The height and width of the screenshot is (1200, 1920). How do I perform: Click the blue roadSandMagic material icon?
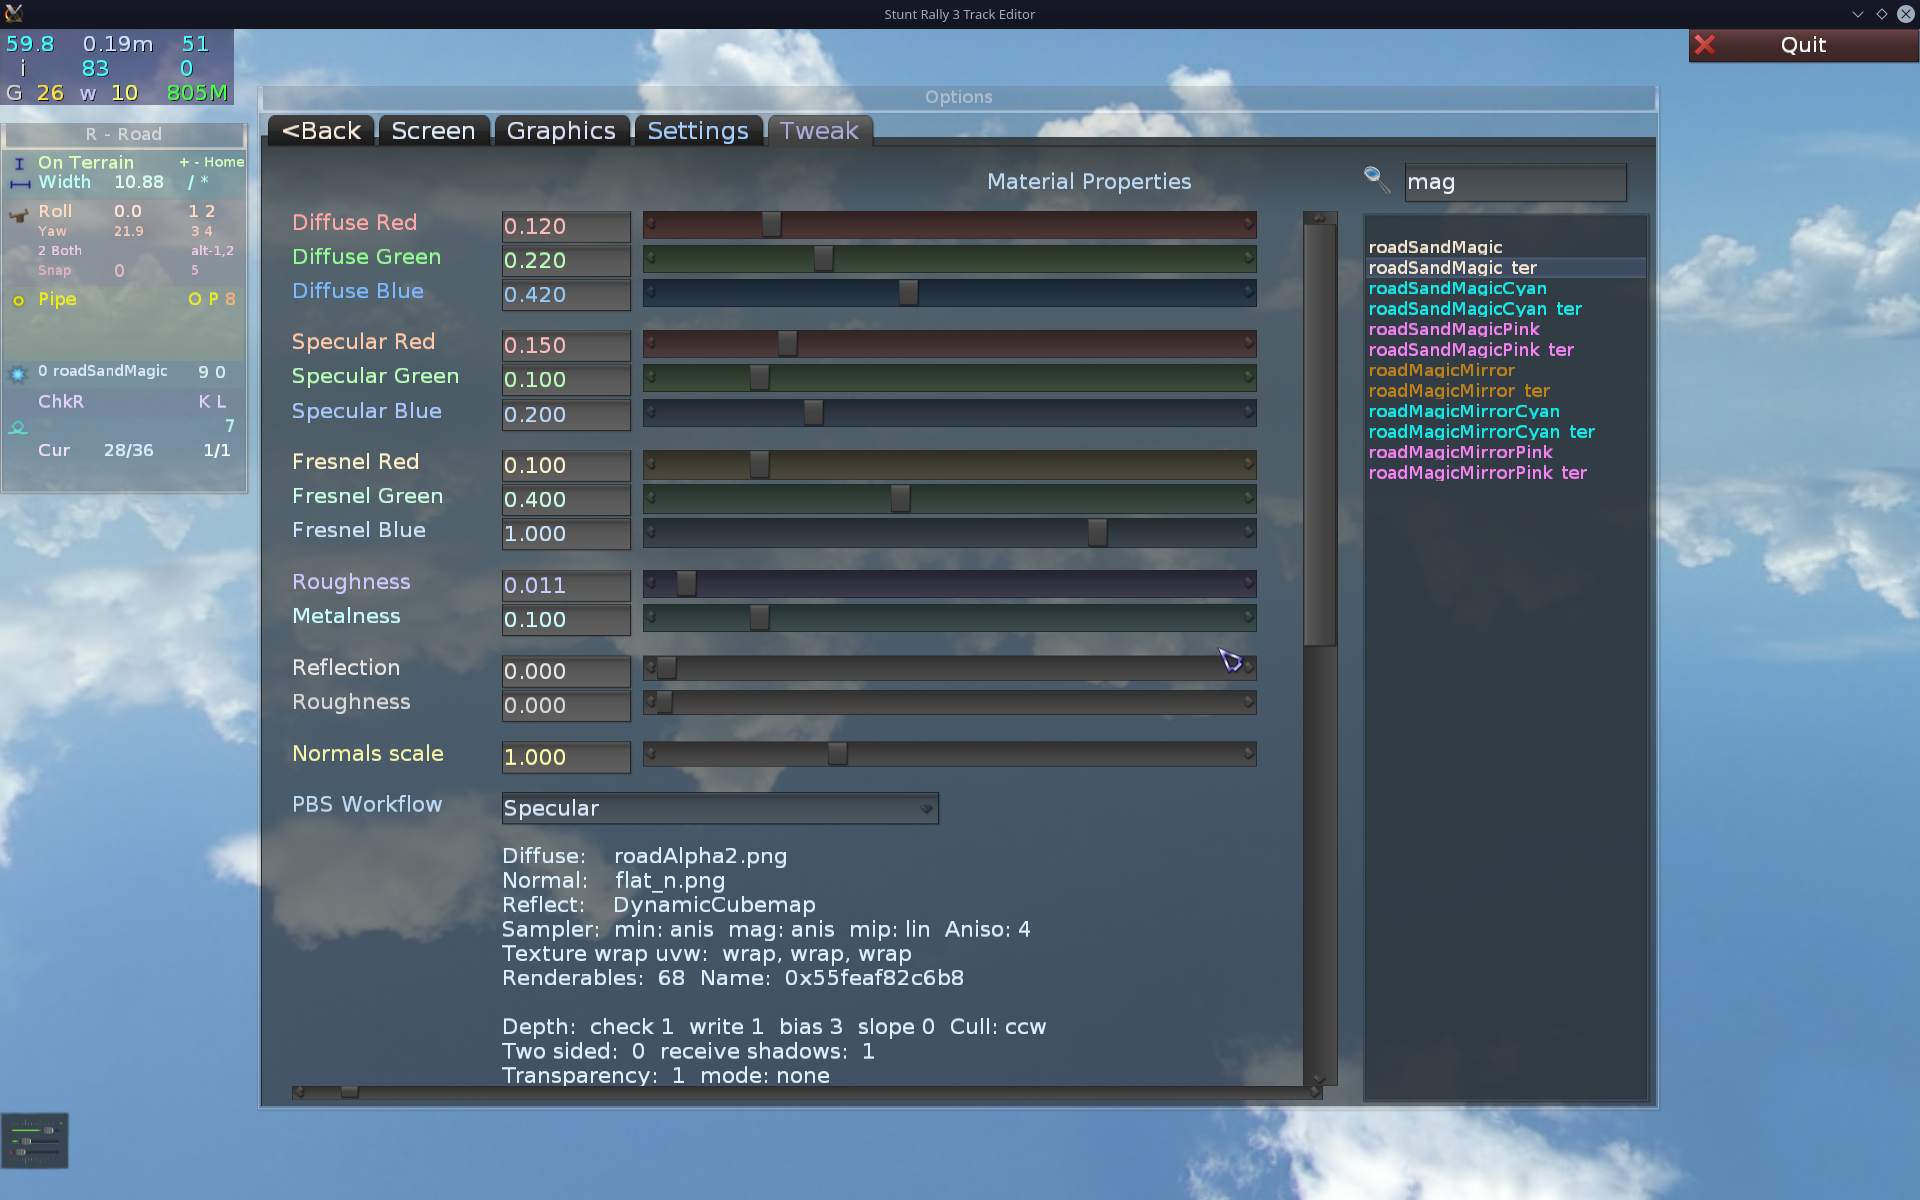click(x=18, y=373)
